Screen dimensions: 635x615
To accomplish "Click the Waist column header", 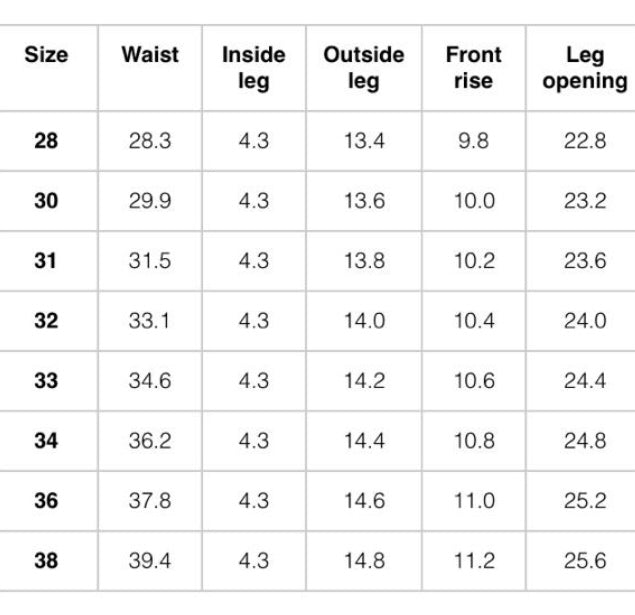I will pos(150,56).
